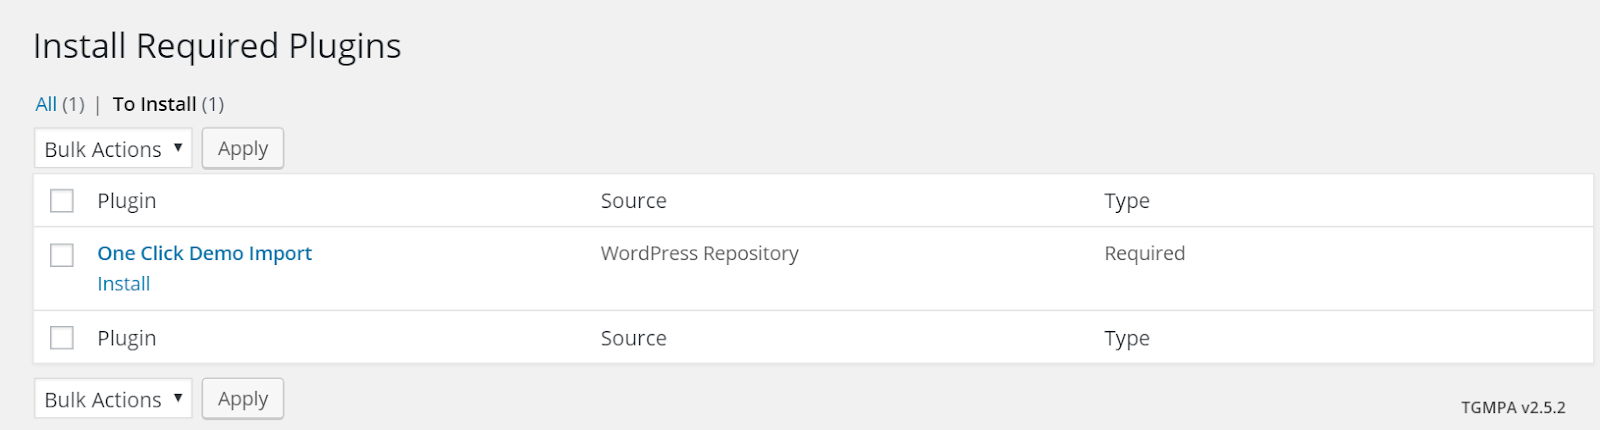Click the Source column header at the top
Viewport: 1600px width, 430px height.
633,201
